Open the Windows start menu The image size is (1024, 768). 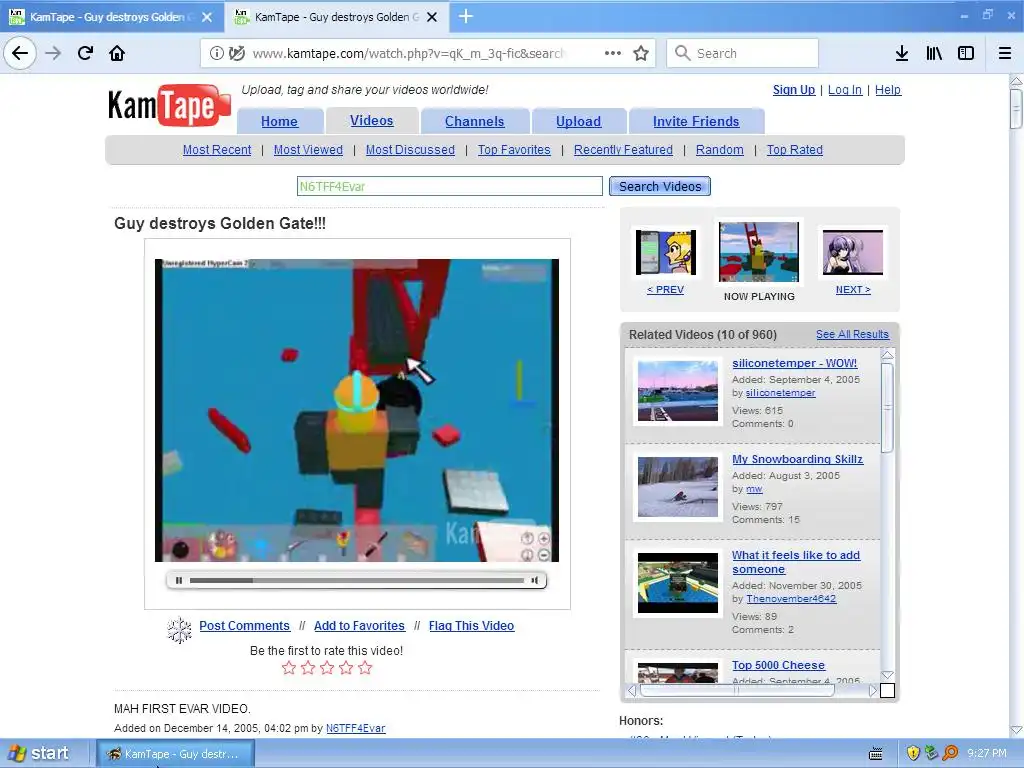pos(39,753)
